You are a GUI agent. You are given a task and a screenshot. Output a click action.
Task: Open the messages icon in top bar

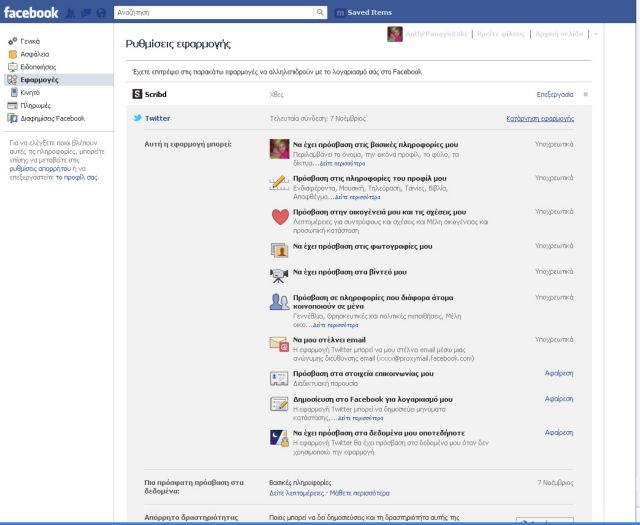pos(87,12)
